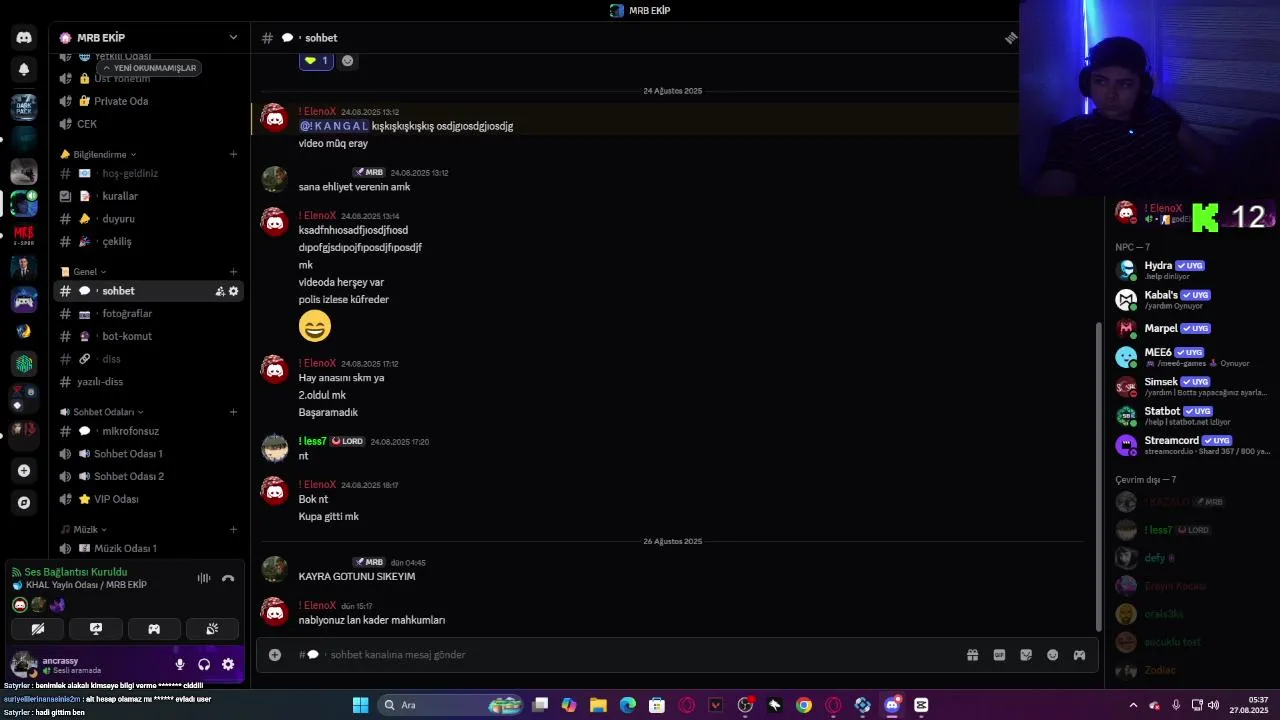Join Sohbet Odası 1 voice channel

(147, 454)
